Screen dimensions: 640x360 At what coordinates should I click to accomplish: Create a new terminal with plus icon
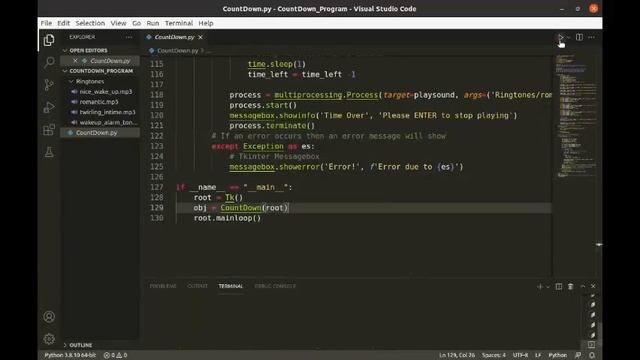[540, 287]
